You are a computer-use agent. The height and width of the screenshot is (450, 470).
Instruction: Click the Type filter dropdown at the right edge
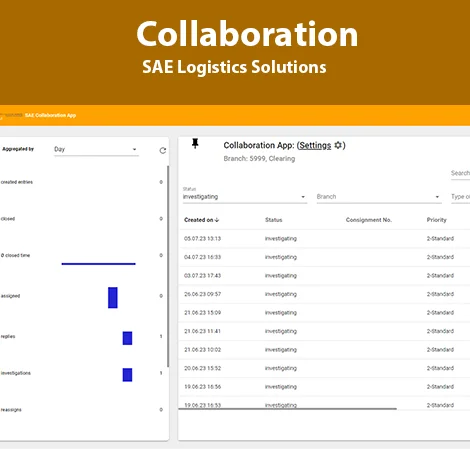[460, 197]
